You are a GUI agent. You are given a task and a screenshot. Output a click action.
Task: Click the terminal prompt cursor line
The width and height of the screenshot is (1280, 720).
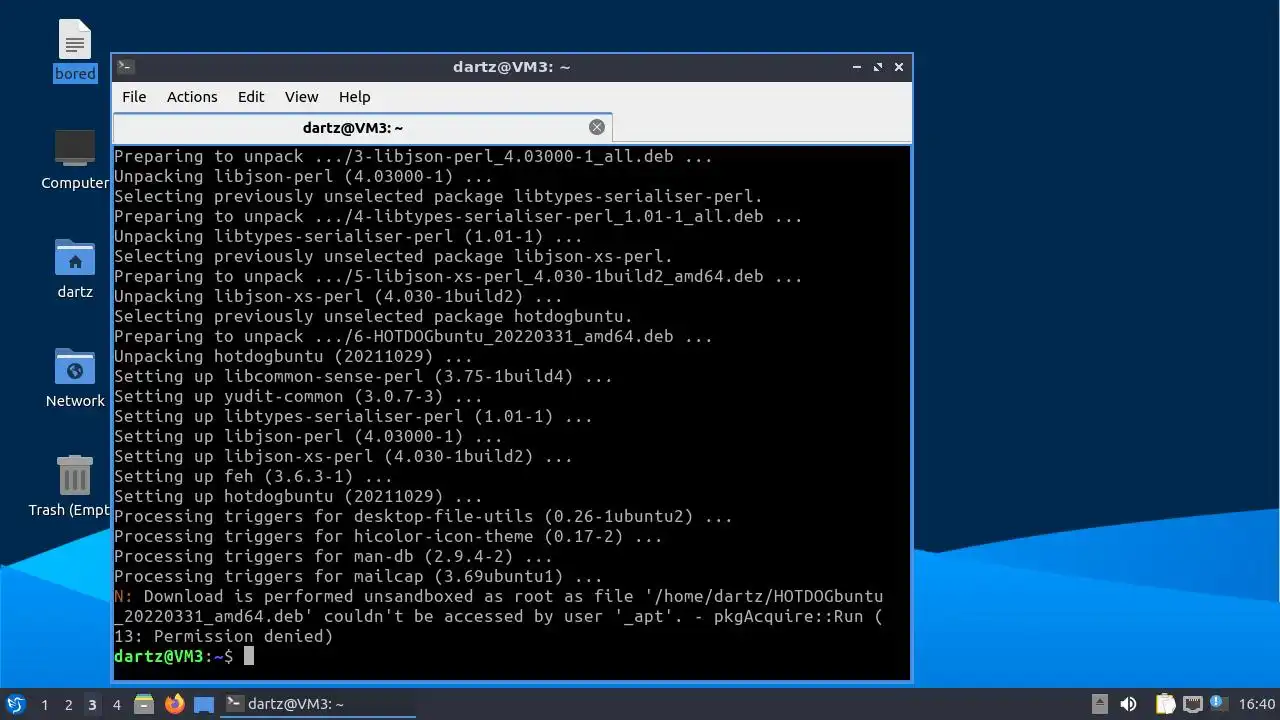(x=184, y=656)
